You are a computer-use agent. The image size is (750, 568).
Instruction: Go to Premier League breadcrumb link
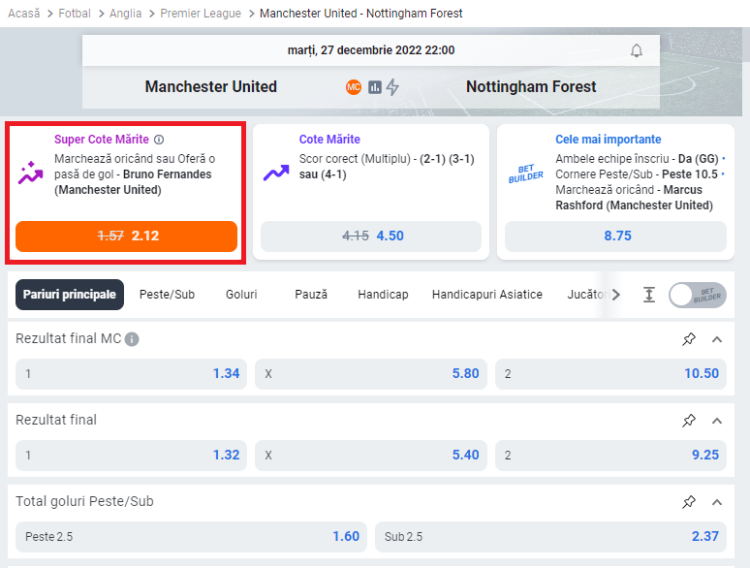(x=201, y=14)
